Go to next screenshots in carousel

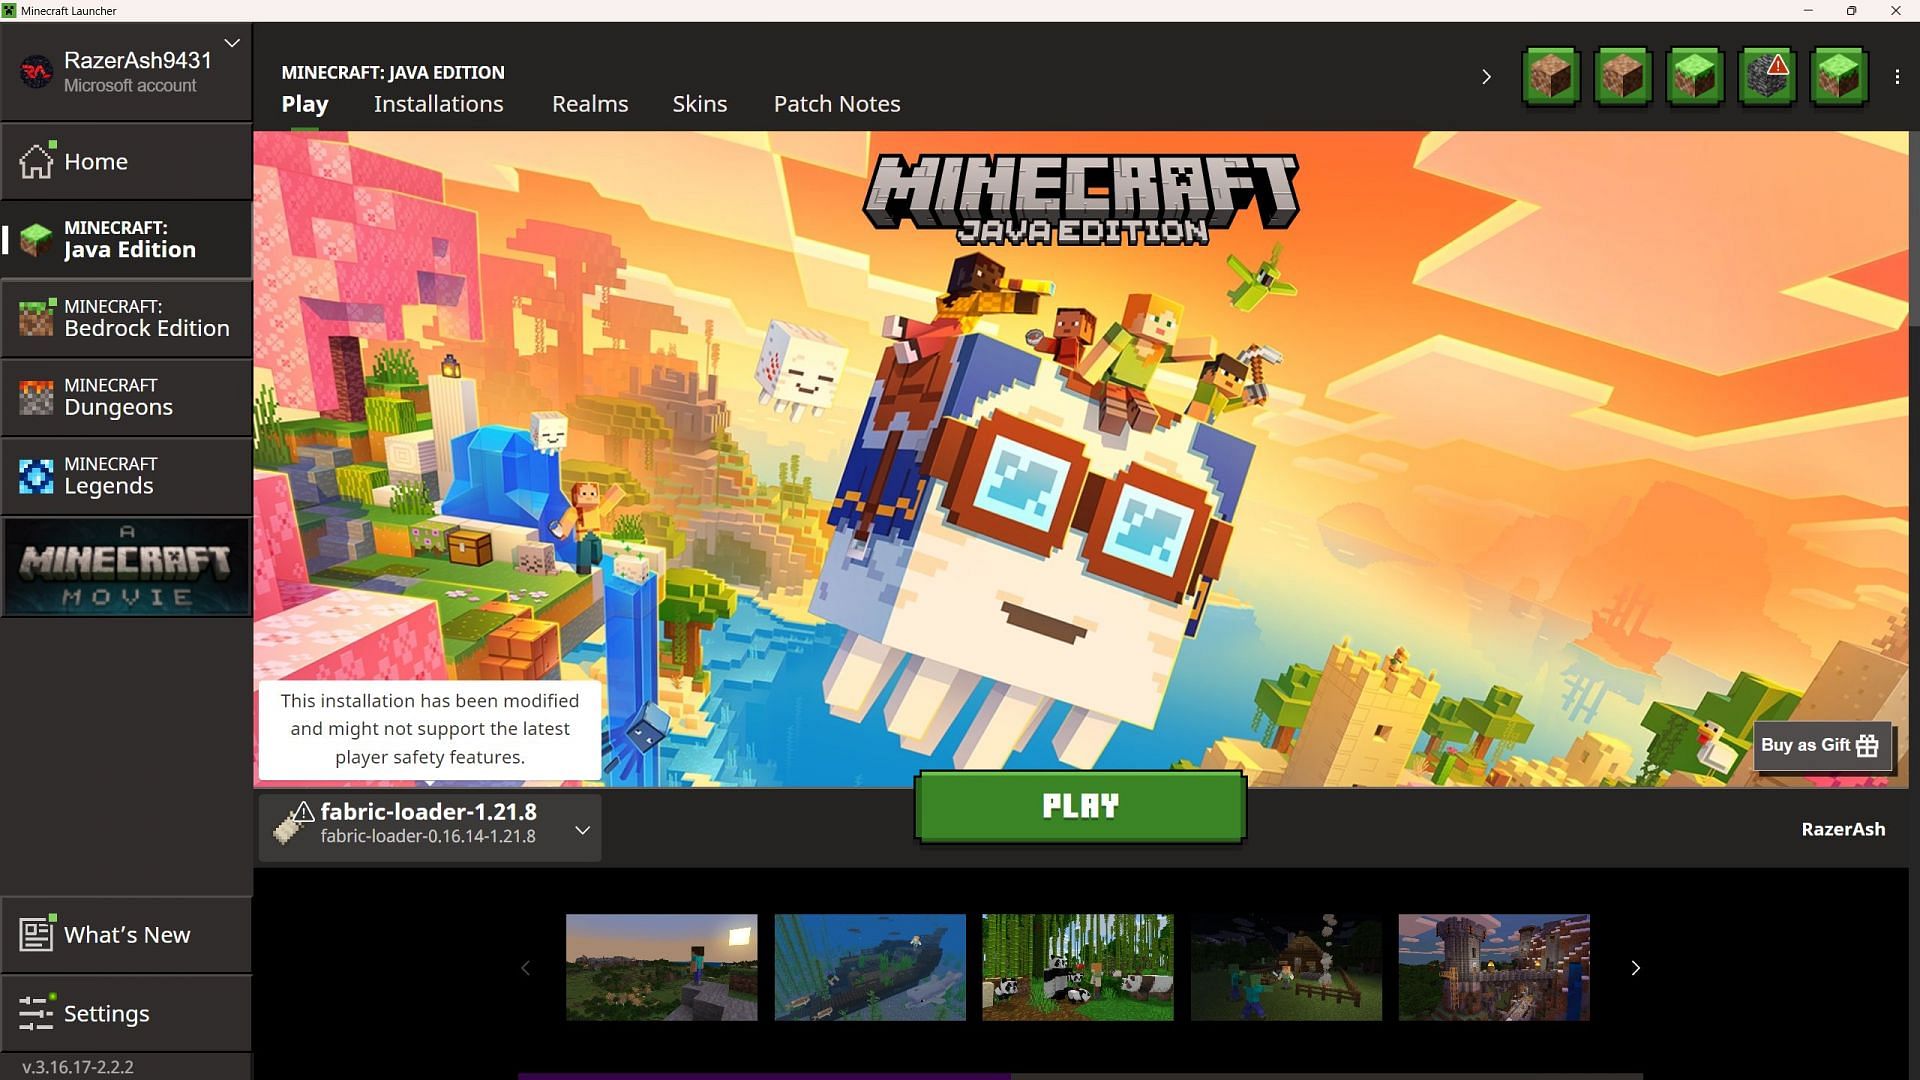(1636, 968)
